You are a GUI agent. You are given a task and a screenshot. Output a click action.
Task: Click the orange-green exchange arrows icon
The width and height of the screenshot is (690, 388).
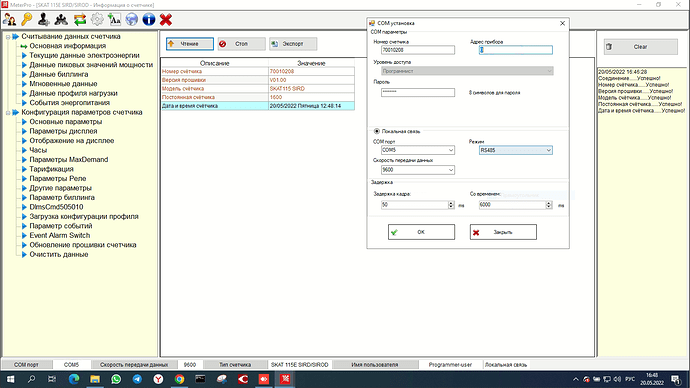click(80, 19)
